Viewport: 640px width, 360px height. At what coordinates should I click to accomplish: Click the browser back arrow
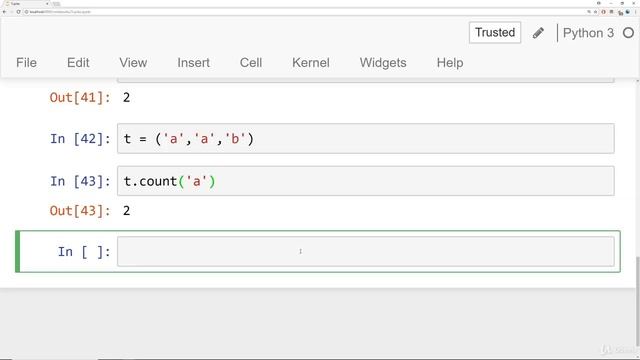tap(4, 12)
